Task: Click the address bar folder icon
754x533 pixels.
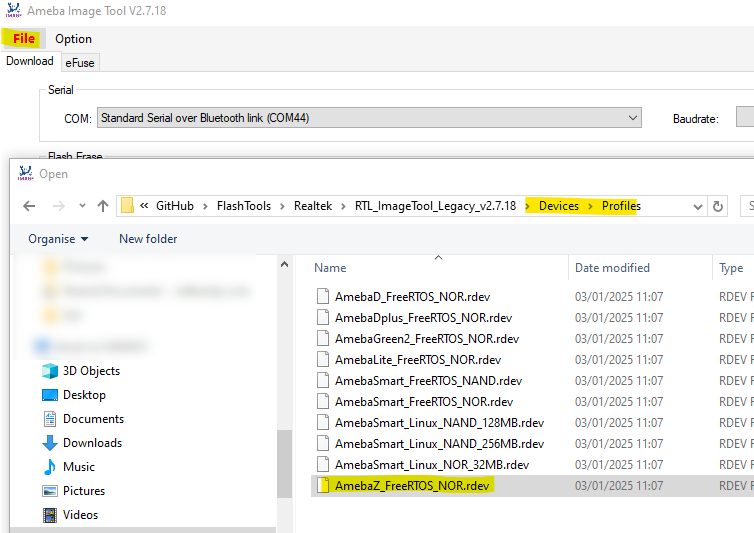Action: (127, 206)
